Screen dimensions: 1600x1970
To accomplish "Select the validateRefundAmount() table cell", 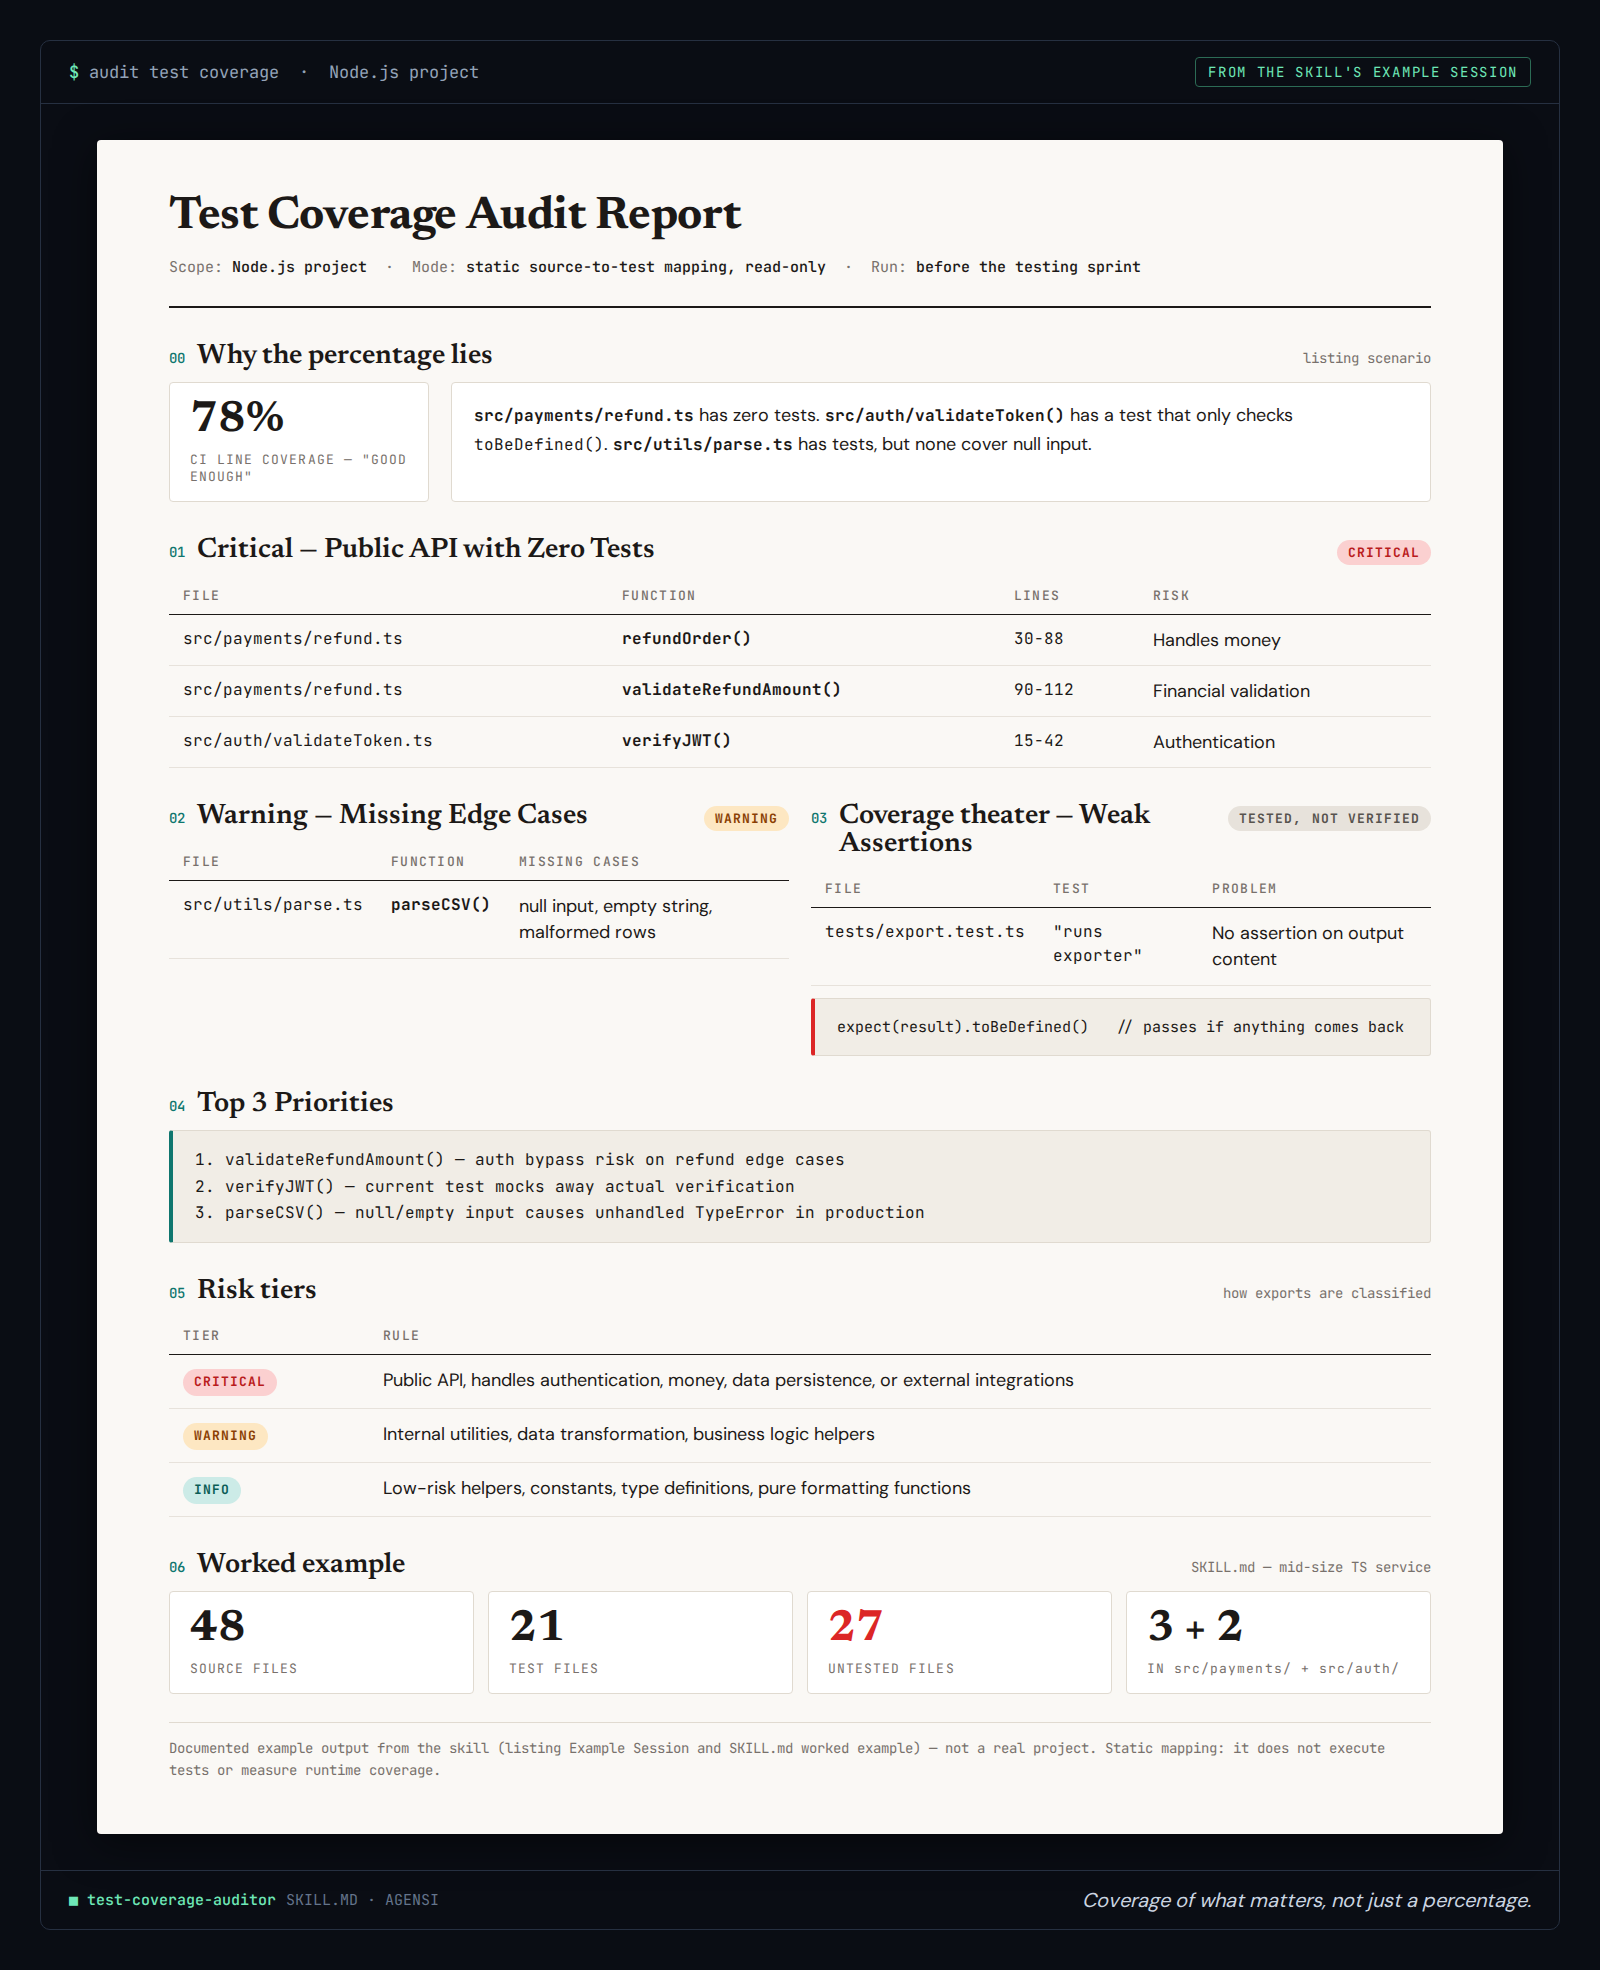I will tap(731, 690).
